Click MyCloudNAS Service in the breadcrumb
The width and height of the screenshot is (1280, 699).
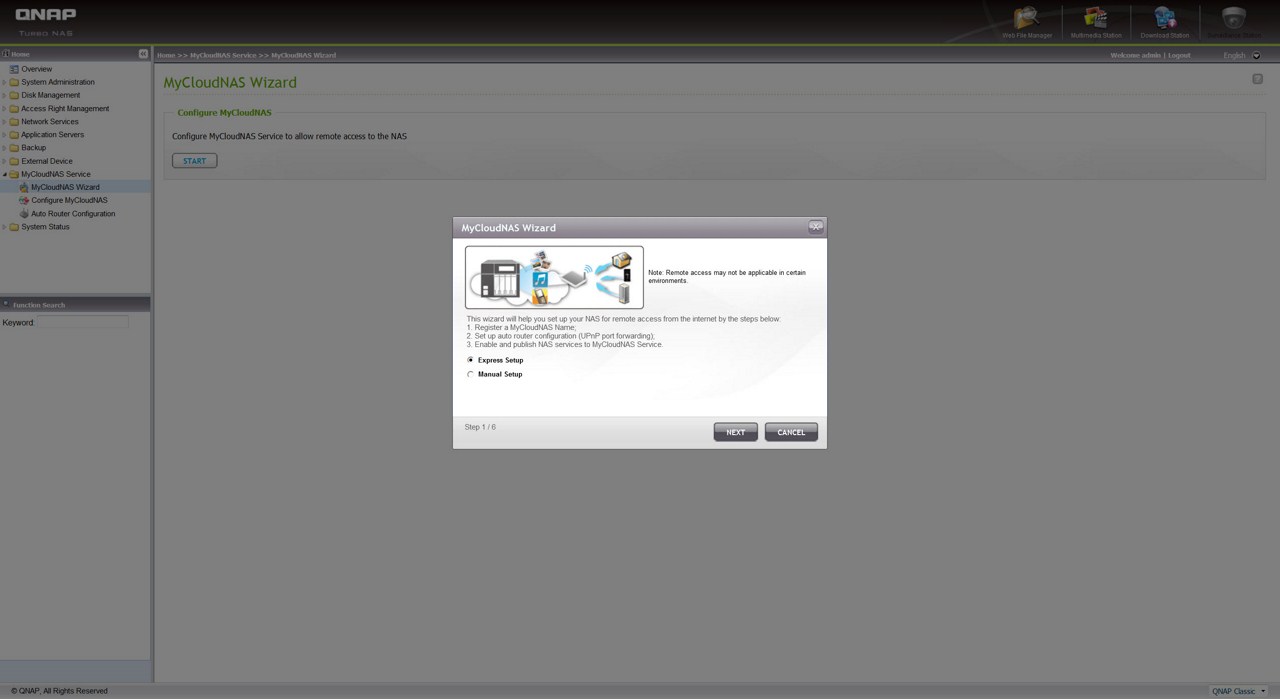coord(223,55)
